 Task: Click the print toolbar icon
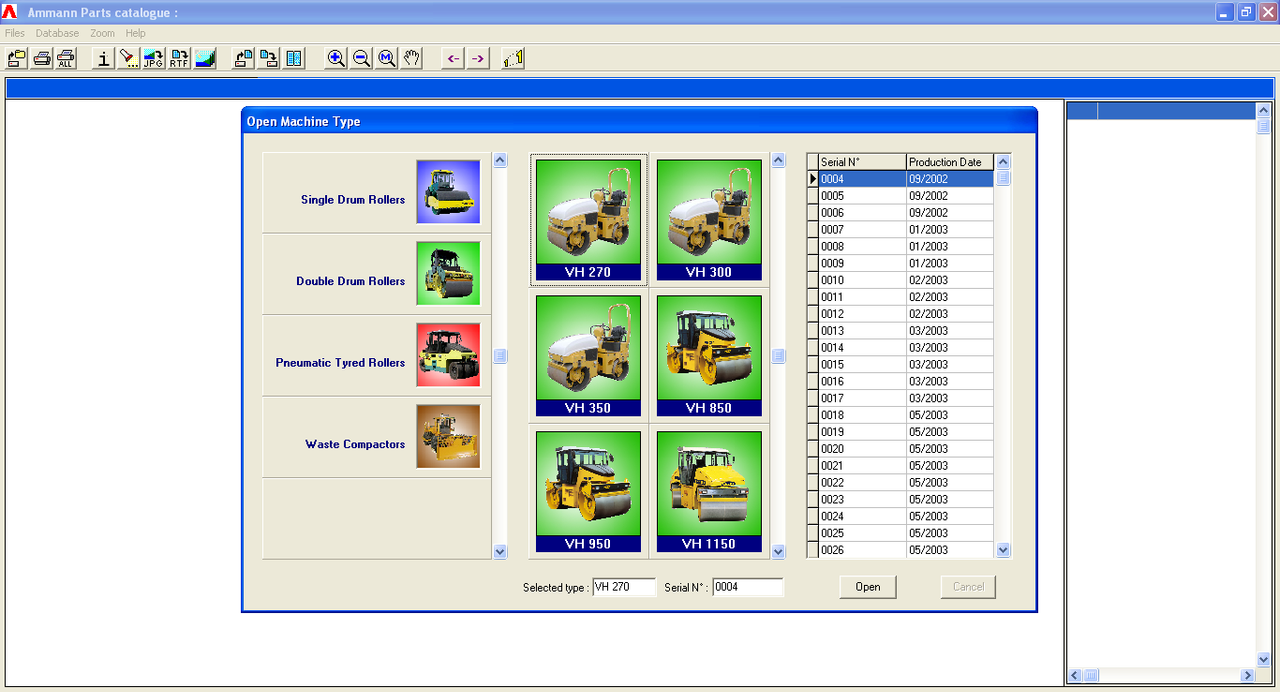[42, 58]
